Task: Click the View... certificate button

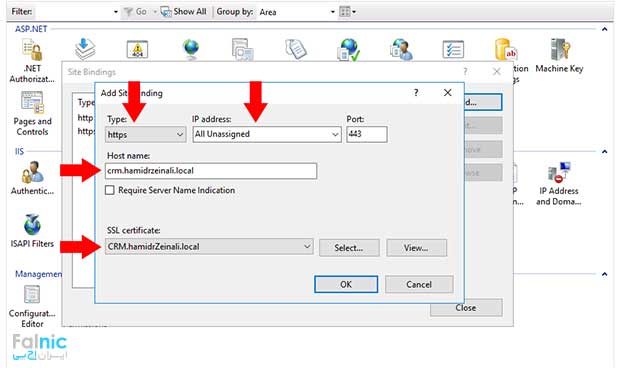Action: click(417, 248)
